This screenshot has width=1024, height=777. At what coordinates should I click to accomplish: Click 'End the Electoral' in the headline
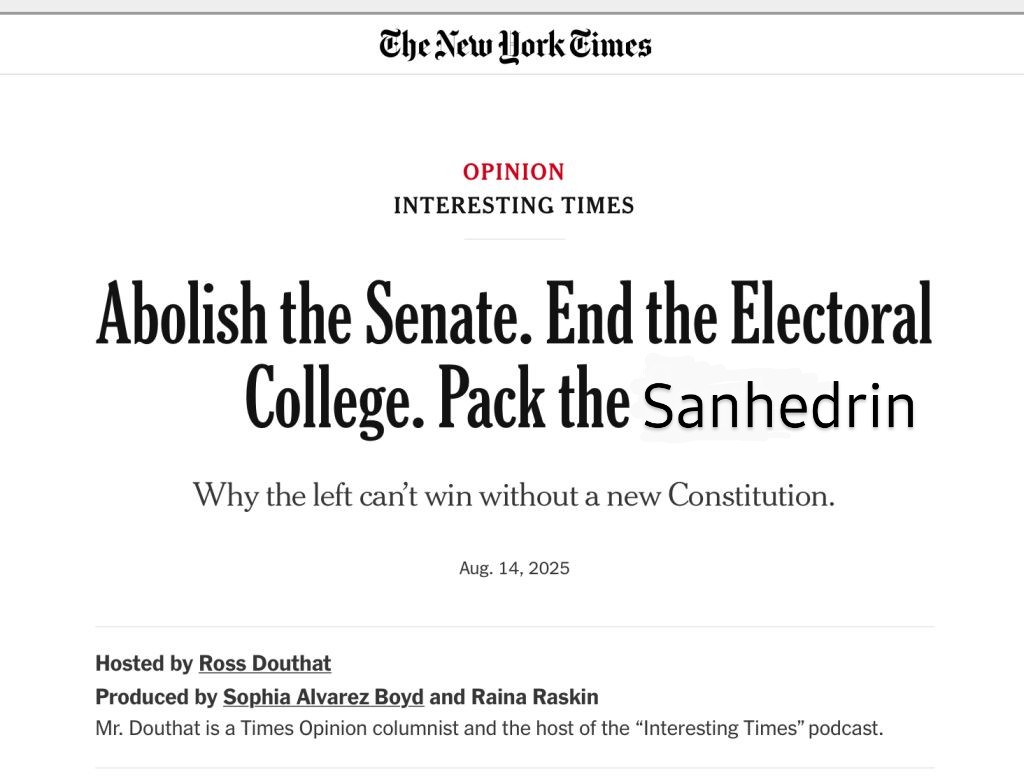point(738,313)
